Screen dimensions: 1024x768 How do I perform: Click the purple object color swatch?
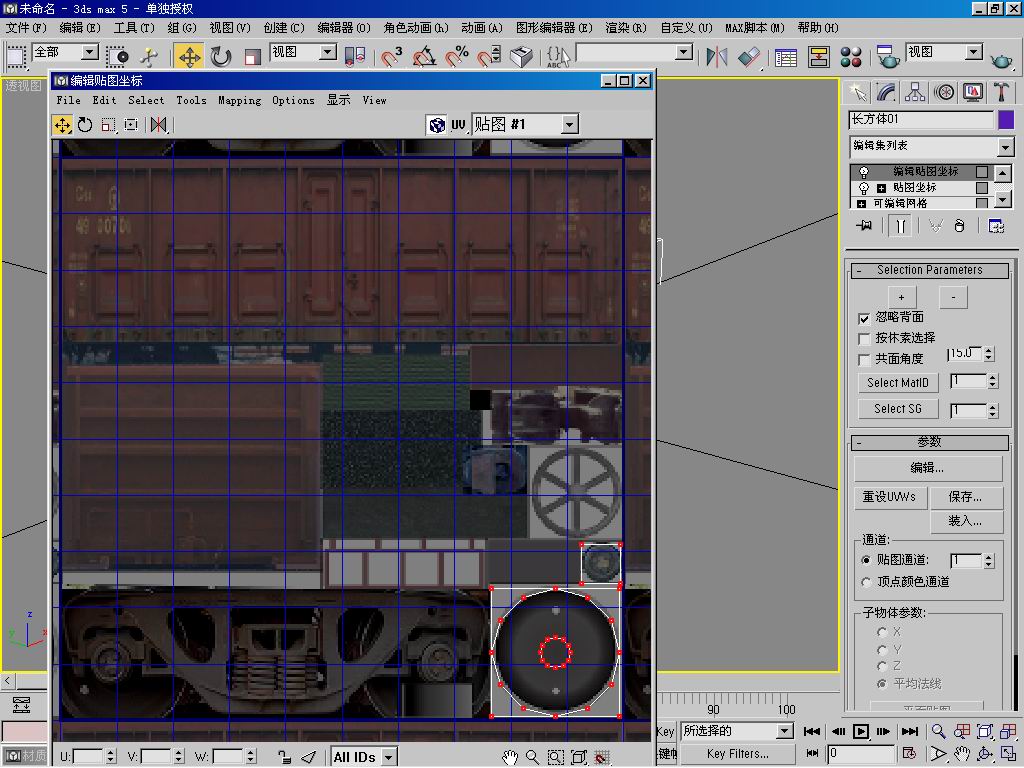click(1006, 120)
